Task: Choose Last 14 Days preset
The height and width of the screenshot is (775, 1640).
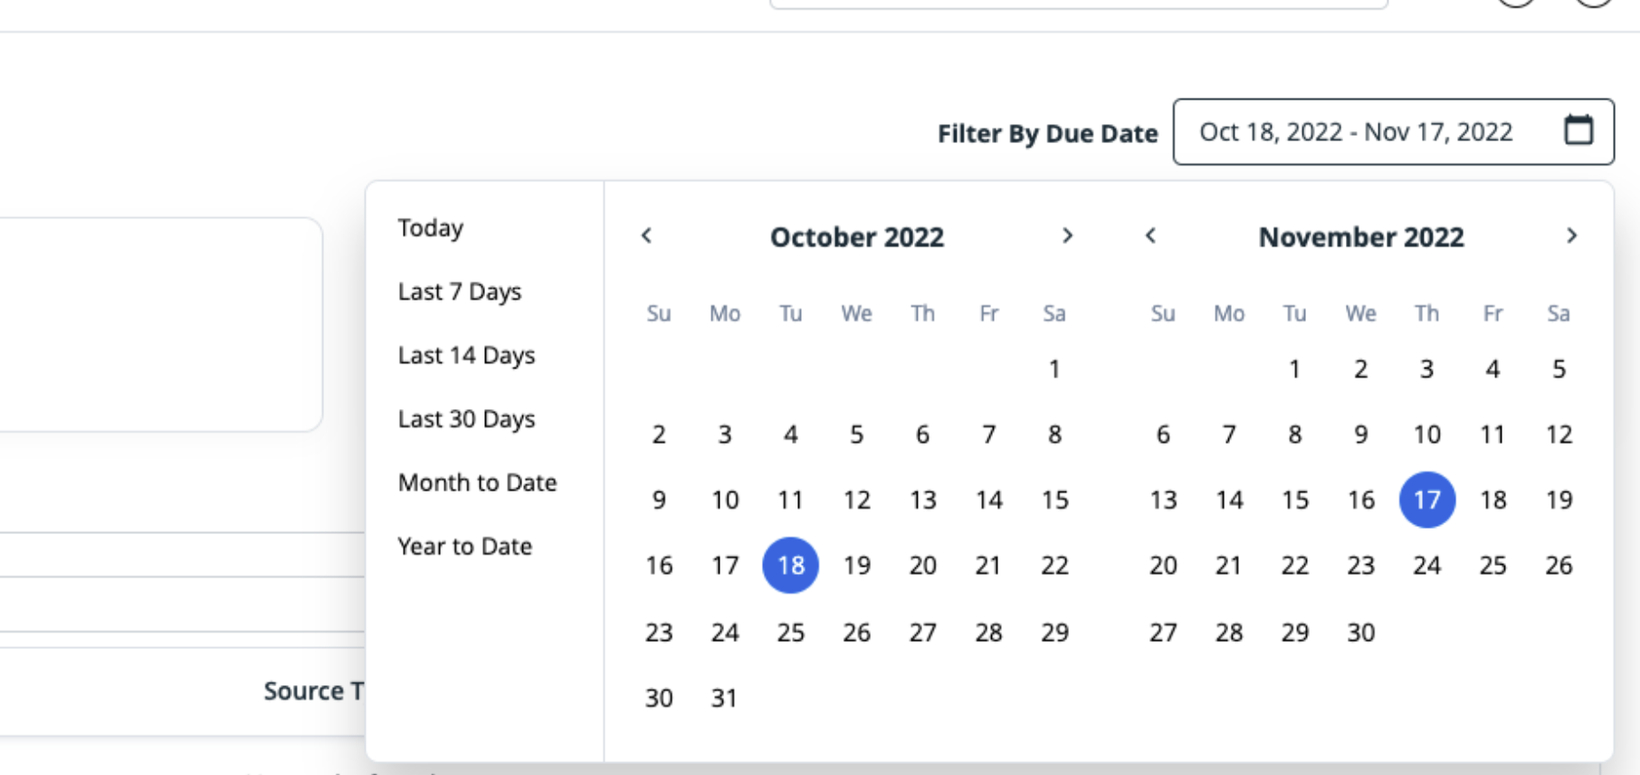Action: (466, 355)
